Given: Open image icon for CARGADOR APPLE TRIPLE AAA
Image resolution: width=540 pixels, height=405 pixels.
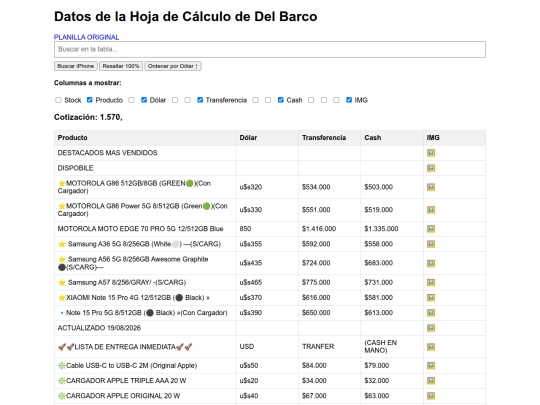Looking at the screenshot, I should coord(431,381).
